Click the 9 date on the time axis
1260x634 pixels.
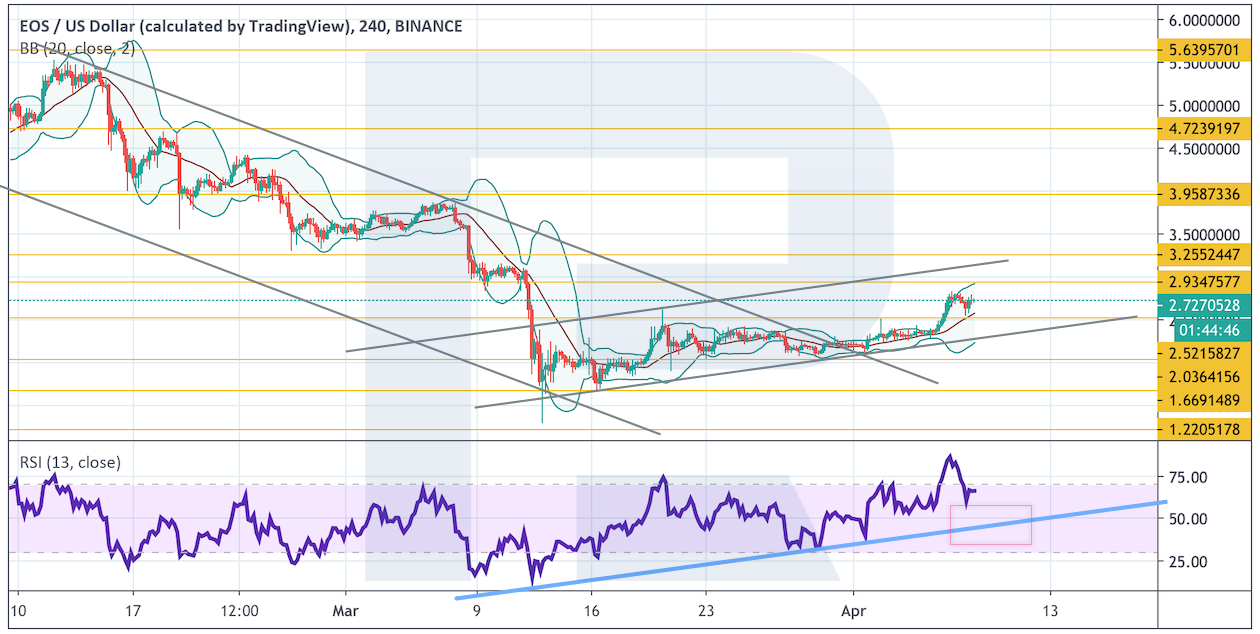coord(477,609)
